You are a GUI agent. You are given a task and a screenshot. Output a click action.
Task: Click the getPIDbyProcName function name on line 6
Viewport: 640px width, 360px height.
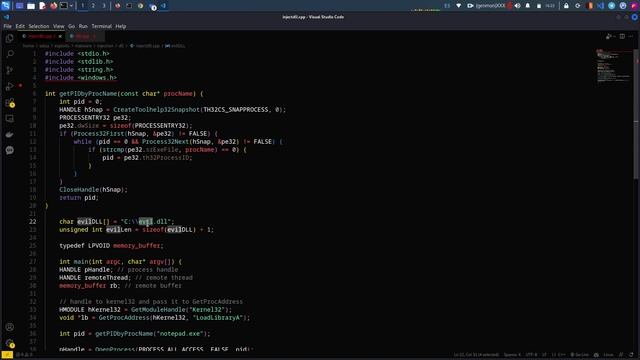[x=88, y=94]
